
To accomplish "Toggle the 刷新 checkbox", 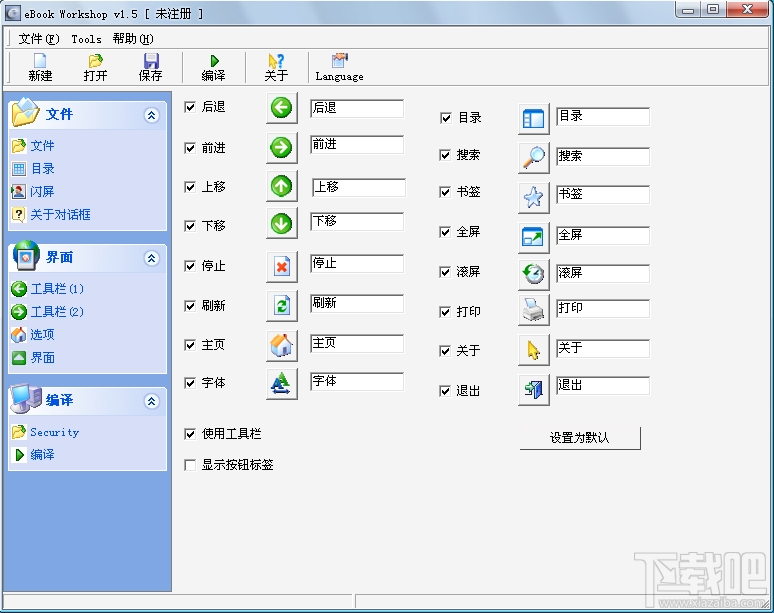I will (x=190, y=306).
